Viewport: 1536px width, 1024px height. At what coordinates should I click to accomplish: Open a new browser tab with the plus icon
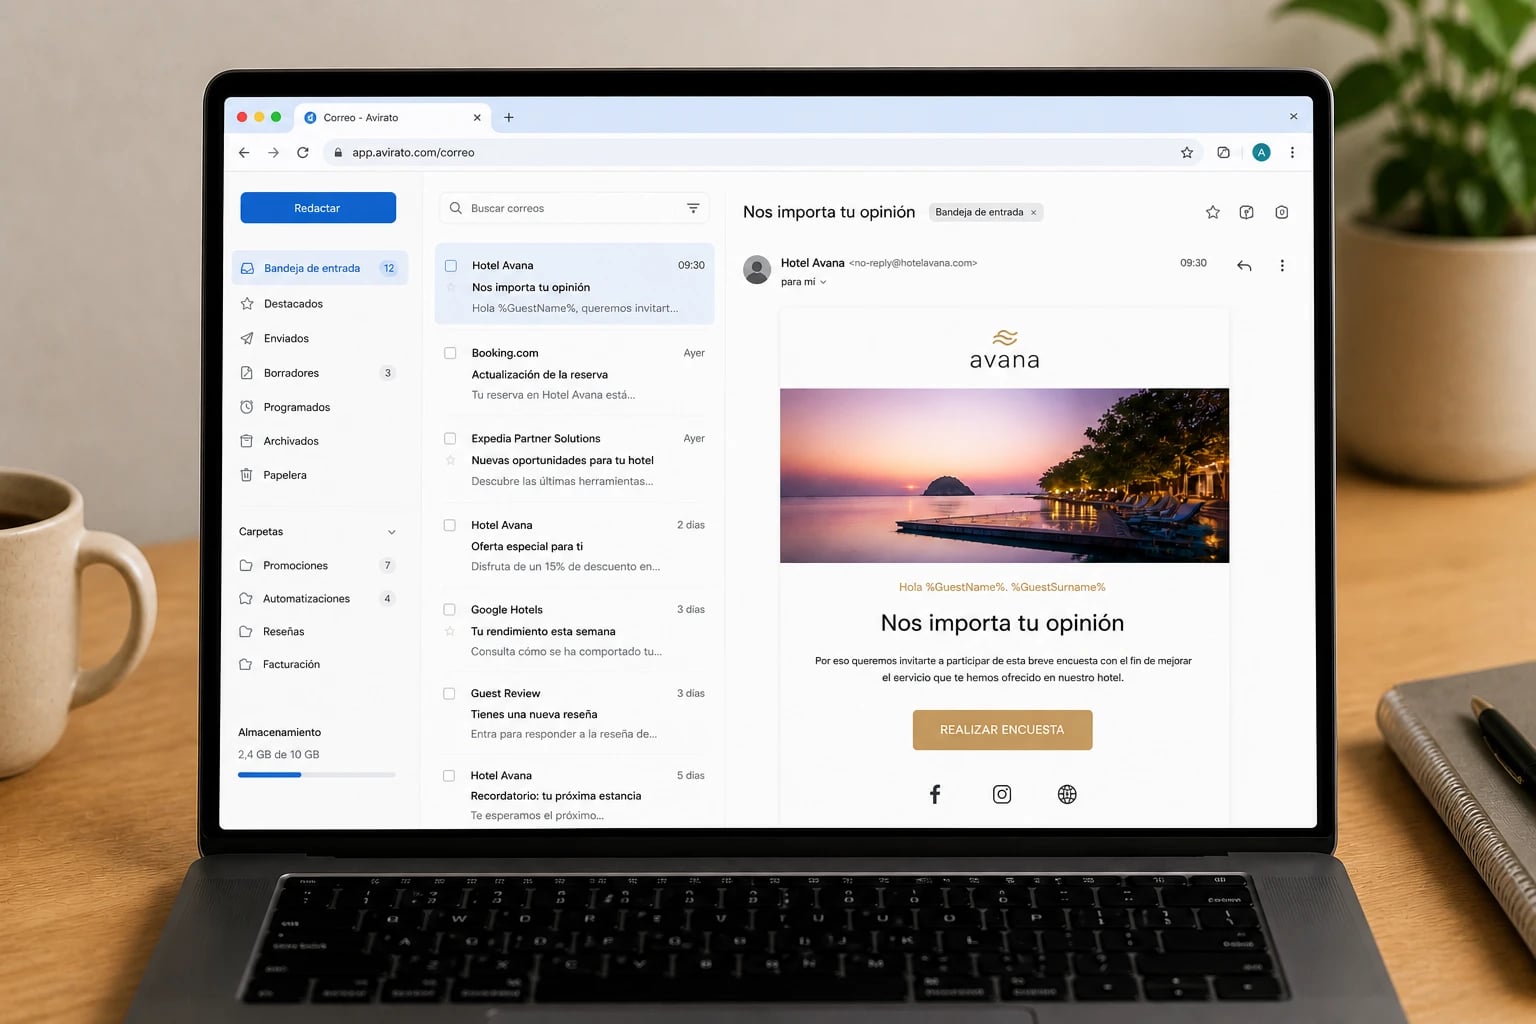click(509, 117)
